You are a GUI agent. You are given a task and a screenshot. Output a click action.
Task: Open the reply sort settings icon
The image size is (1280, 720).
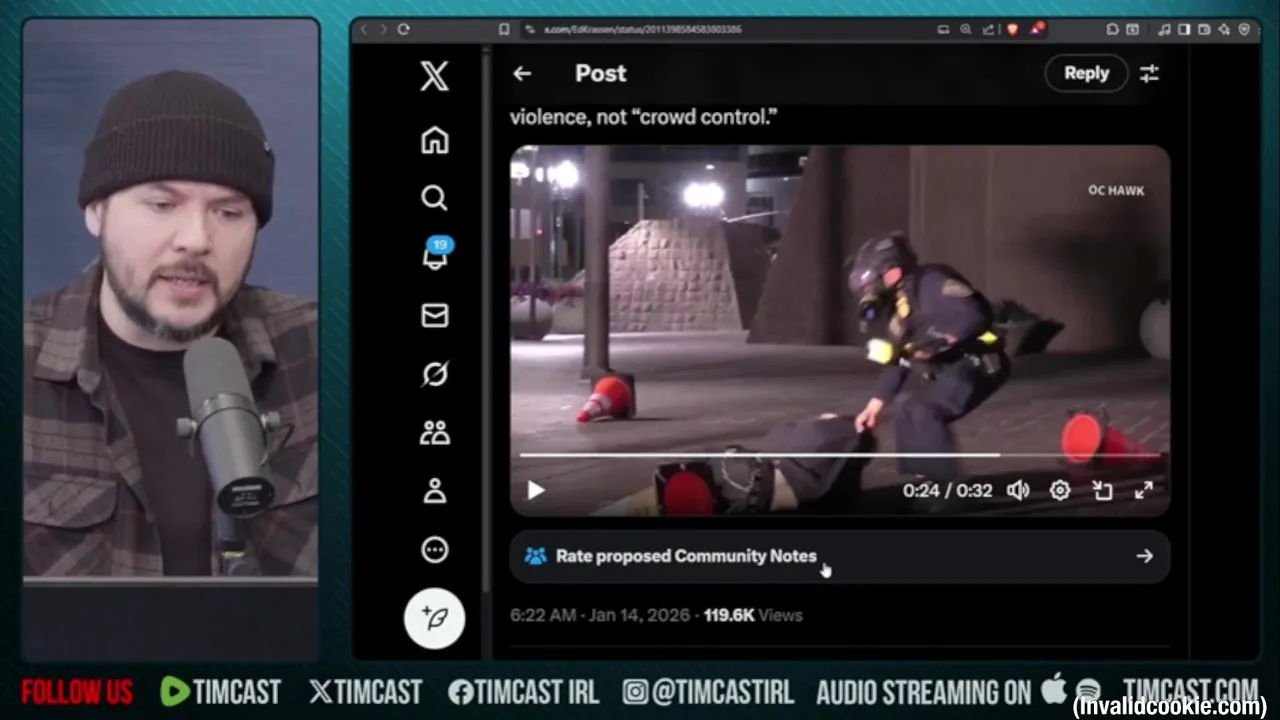coord(1150,73)
